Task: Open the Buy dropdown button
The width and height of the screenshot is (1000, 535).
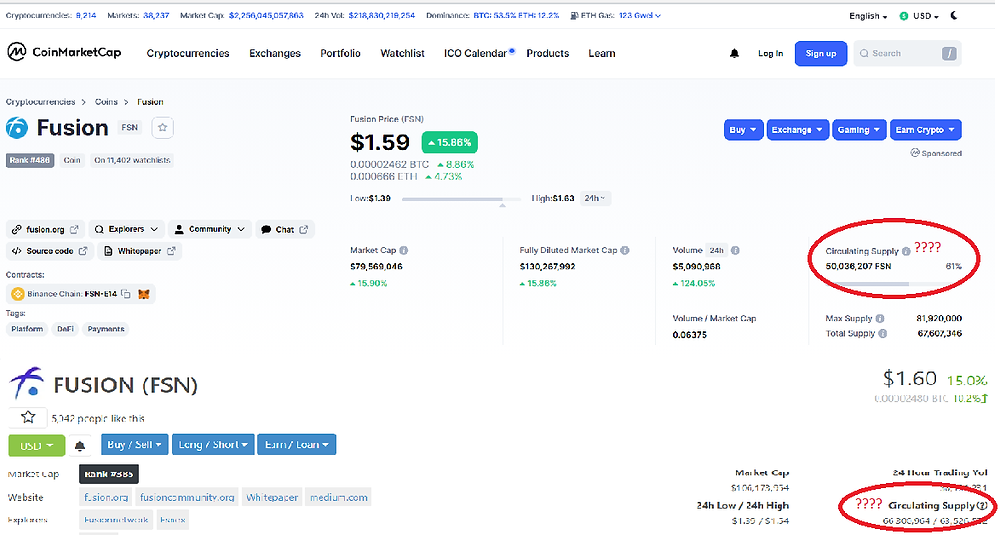Action: pyautogui.click(x=743, y=130)
